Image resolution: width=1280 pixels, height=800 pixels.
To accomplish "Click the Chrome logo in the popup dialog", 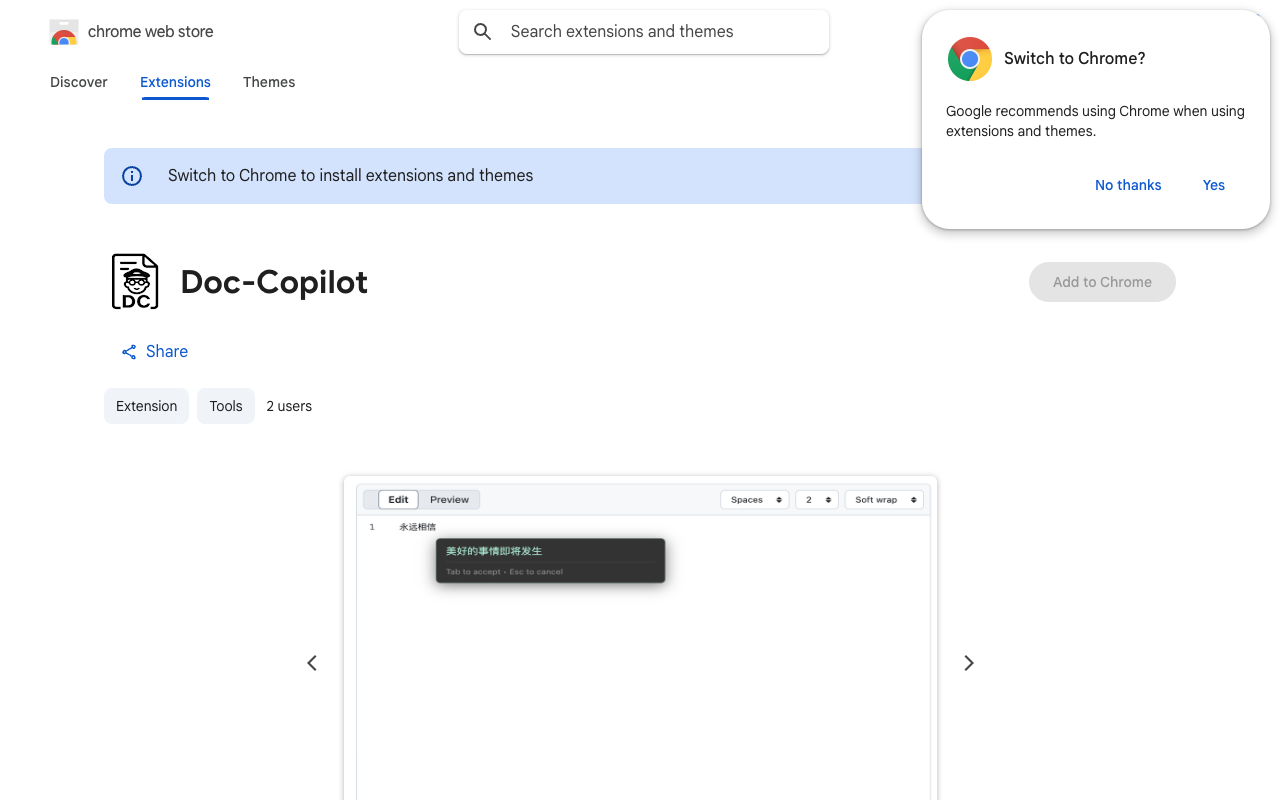I will point(969,59).
